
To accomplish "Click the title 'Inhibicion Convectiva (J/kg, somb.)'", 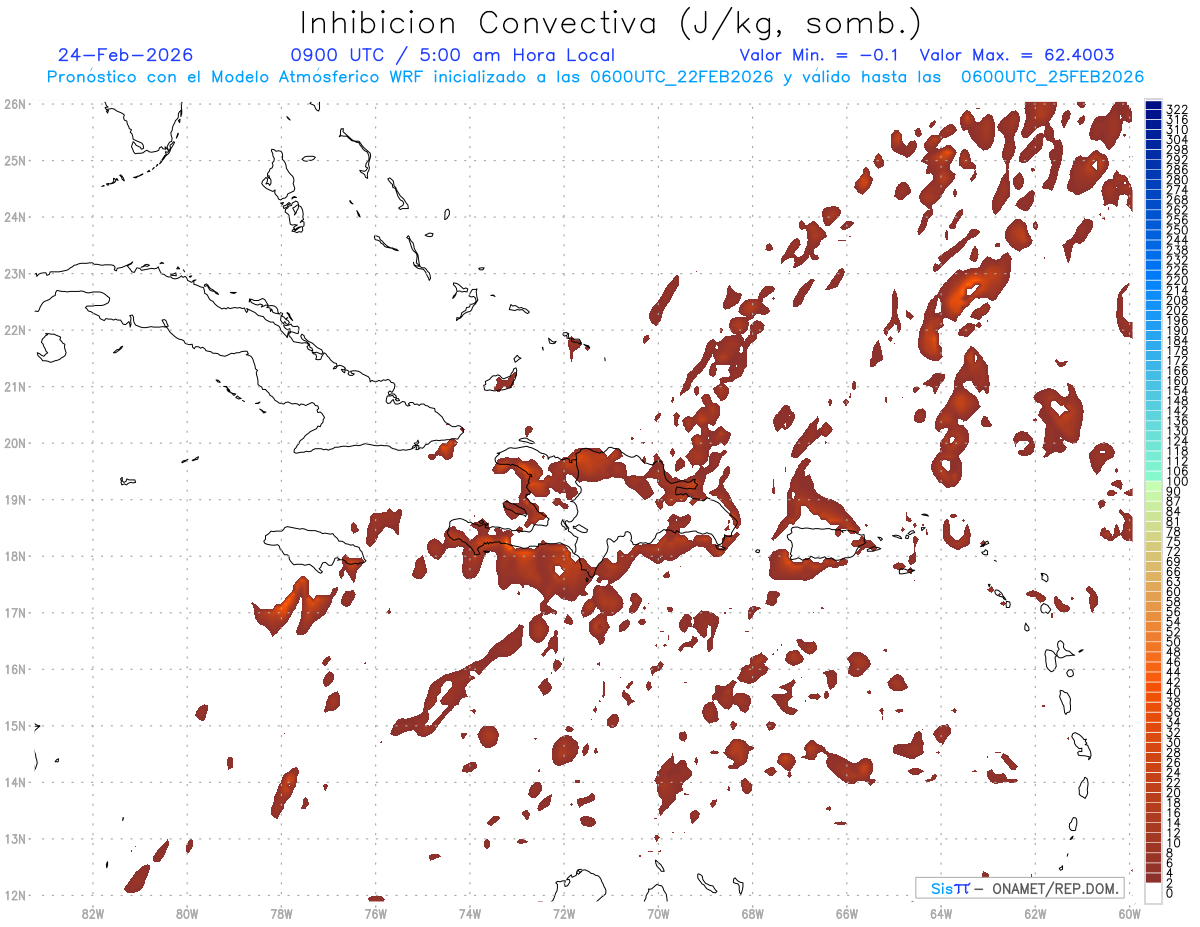I will pos(611,23).
